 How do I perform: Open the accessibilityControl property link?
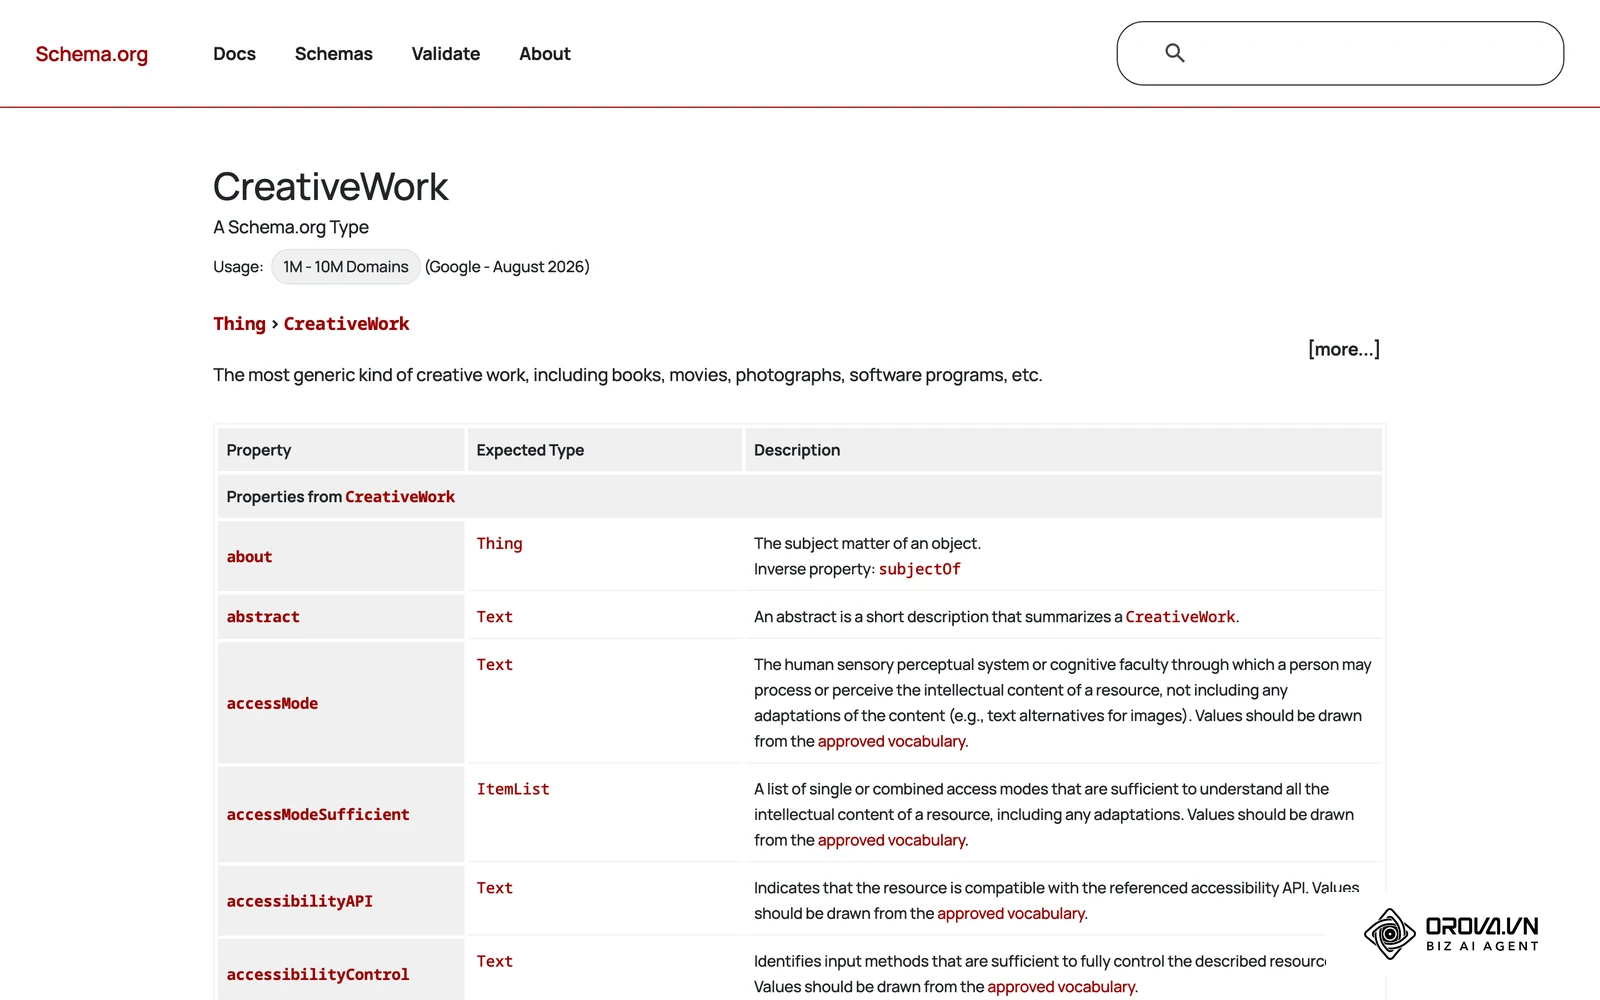(x=318, y=975)
